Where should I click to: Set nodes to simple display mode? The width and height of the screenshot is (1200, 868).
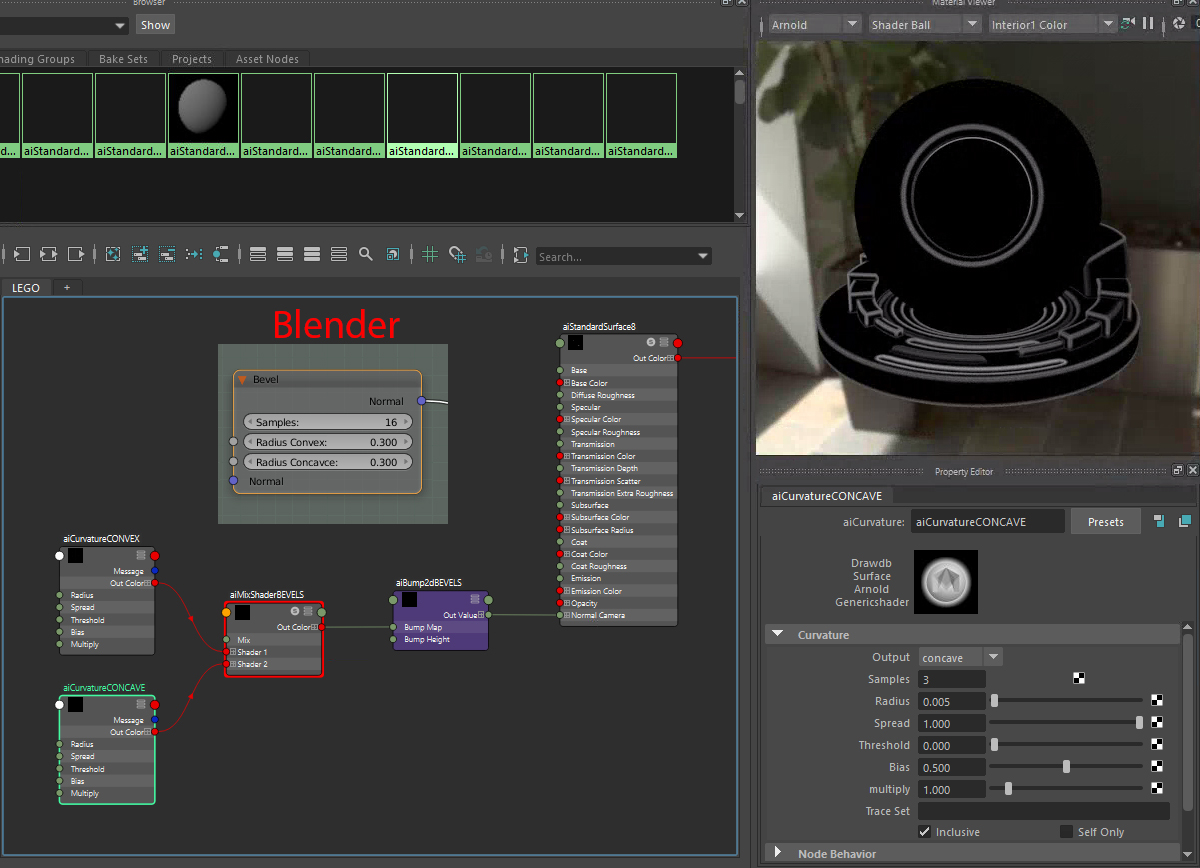coord(258,254)
